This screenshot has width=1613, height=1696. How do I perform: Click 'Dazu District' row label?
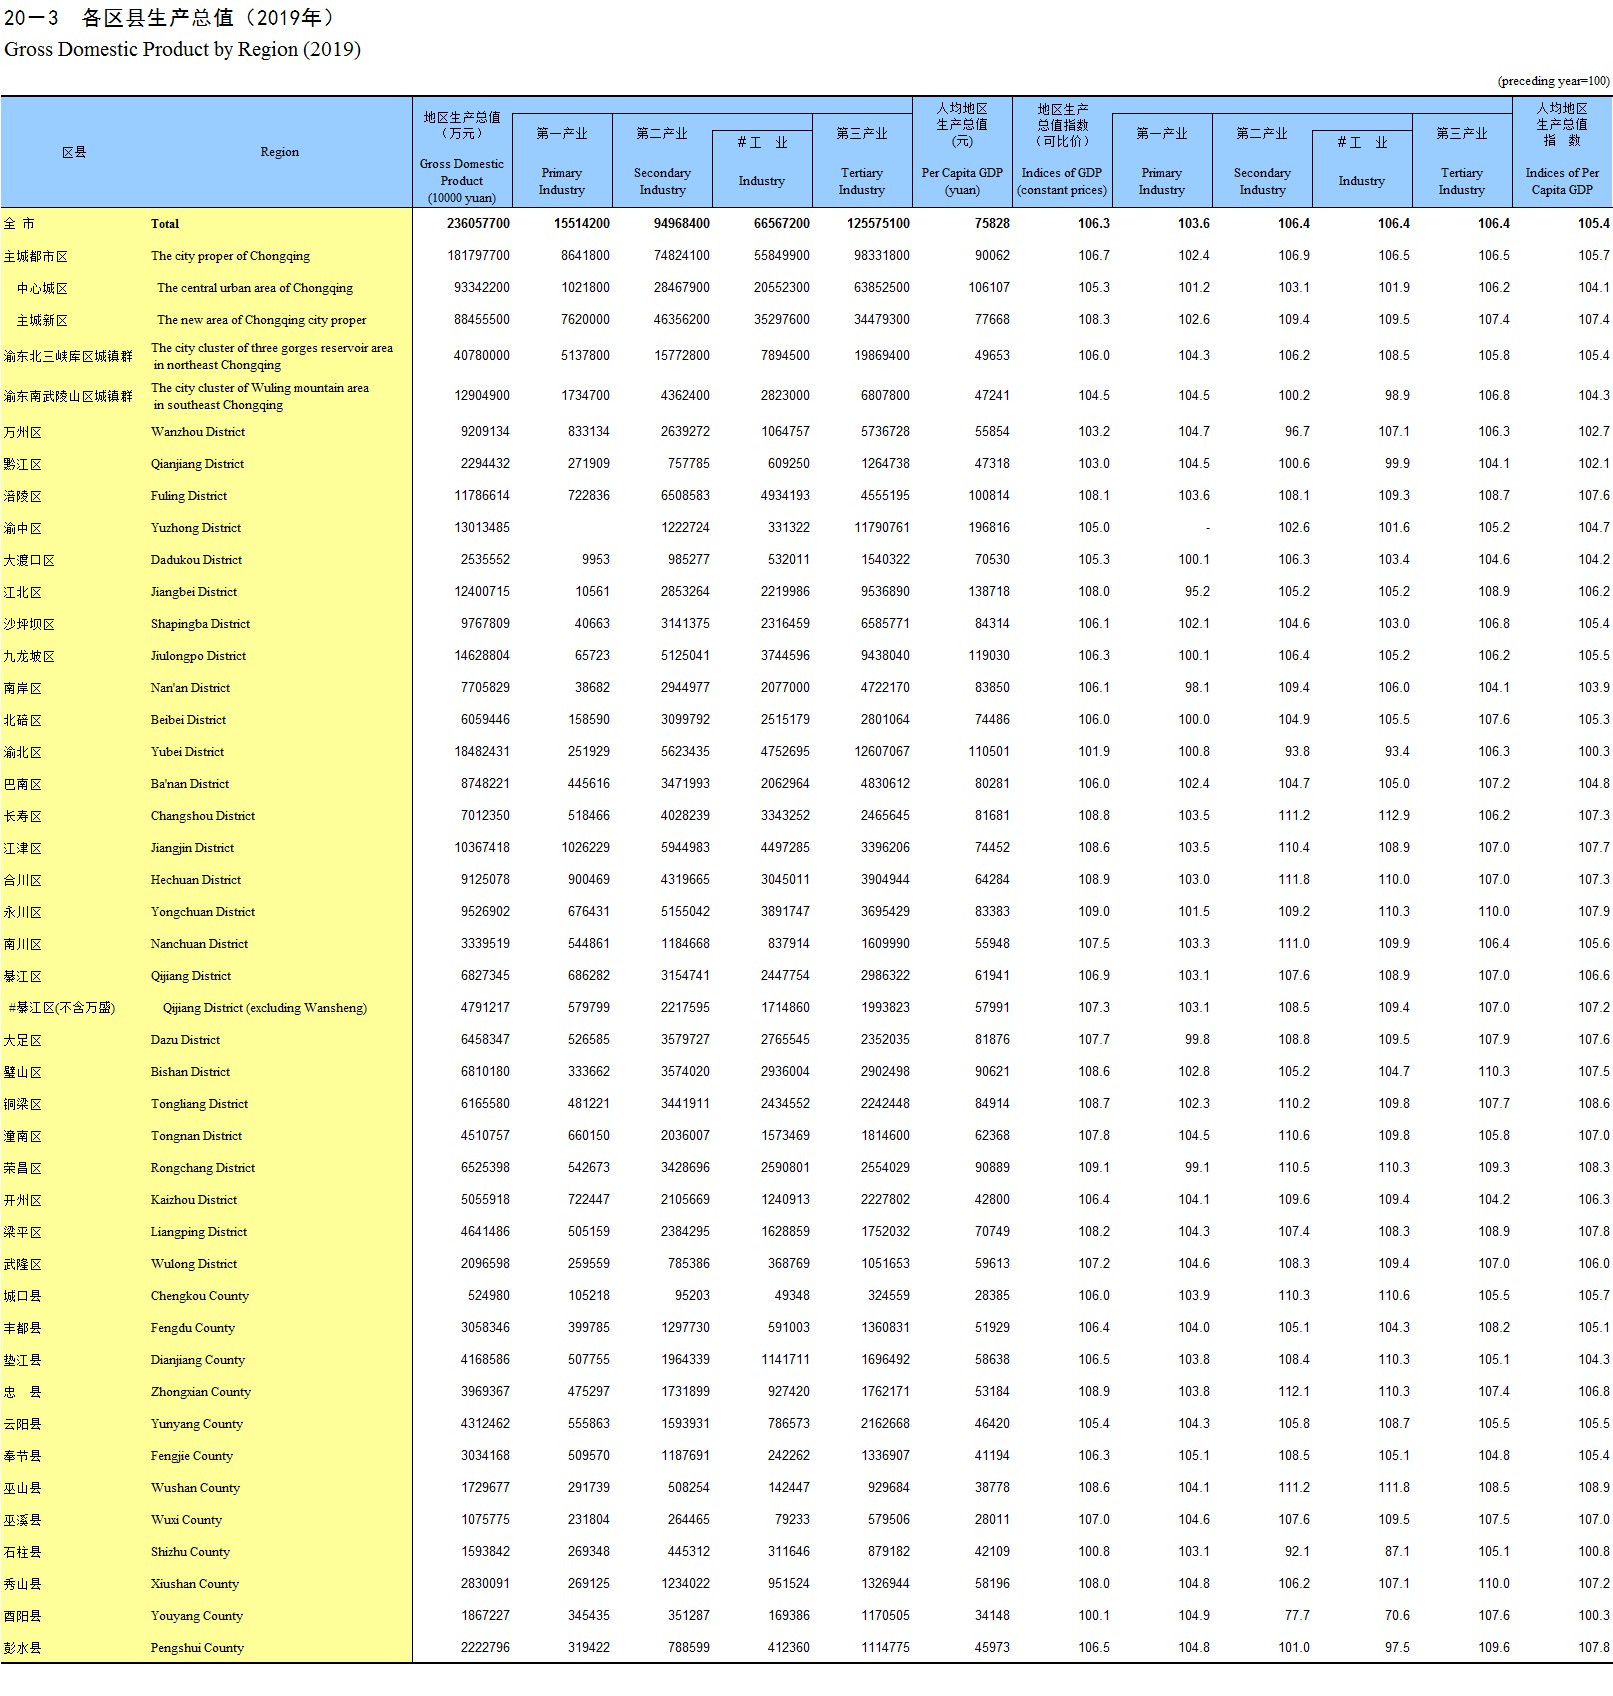click(185, 1040)
